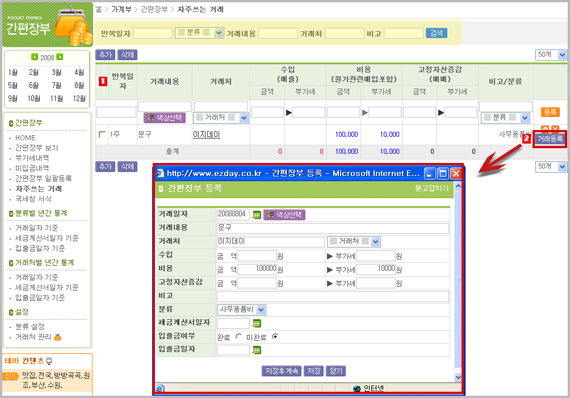Click the dialog scrollbar down arrow

tap(458, 377)
